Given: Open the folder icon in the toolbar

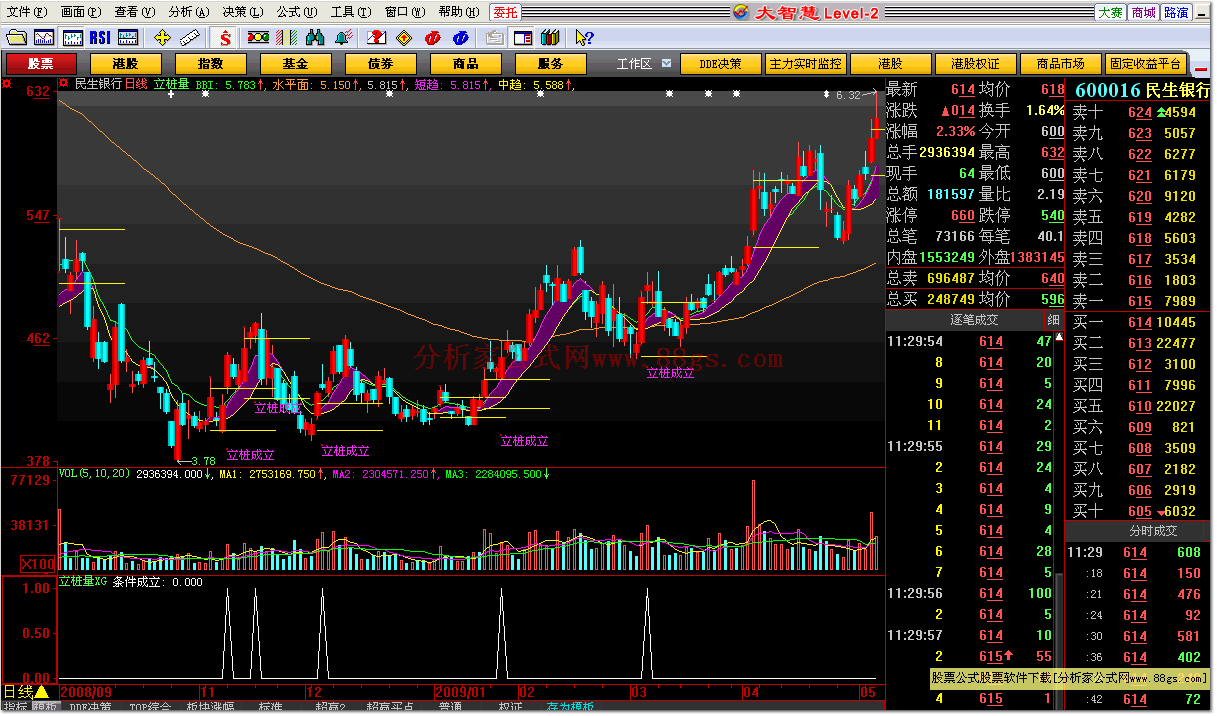Looking at the screenshot, I should point(16,38).
